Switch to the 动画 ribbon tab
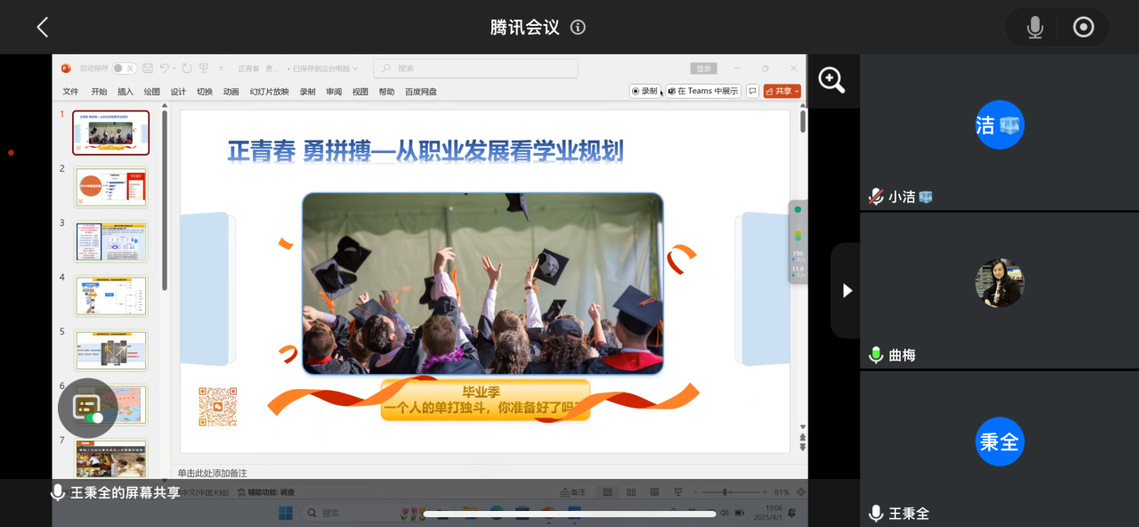1139x527 pixels. [231, 92]
